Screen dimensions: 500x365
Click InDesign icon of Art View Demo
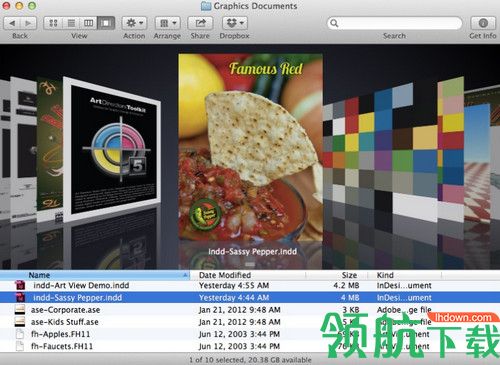pos(20,285)
